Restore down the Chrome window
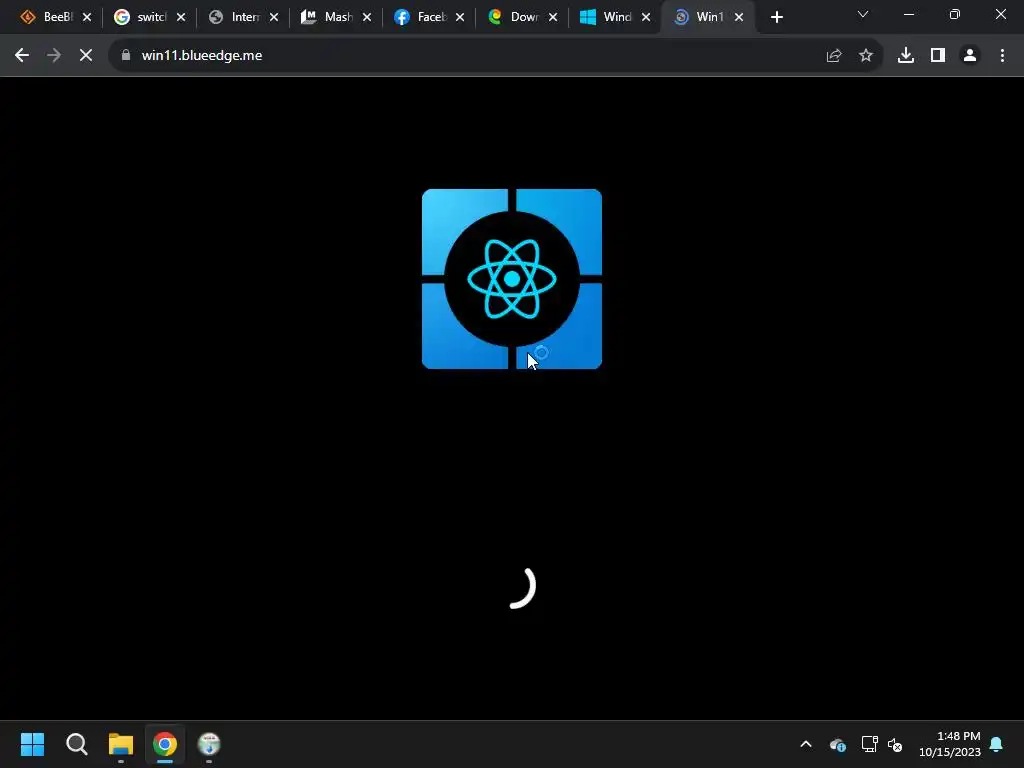The image size is (1024, 768). [955, 14]
